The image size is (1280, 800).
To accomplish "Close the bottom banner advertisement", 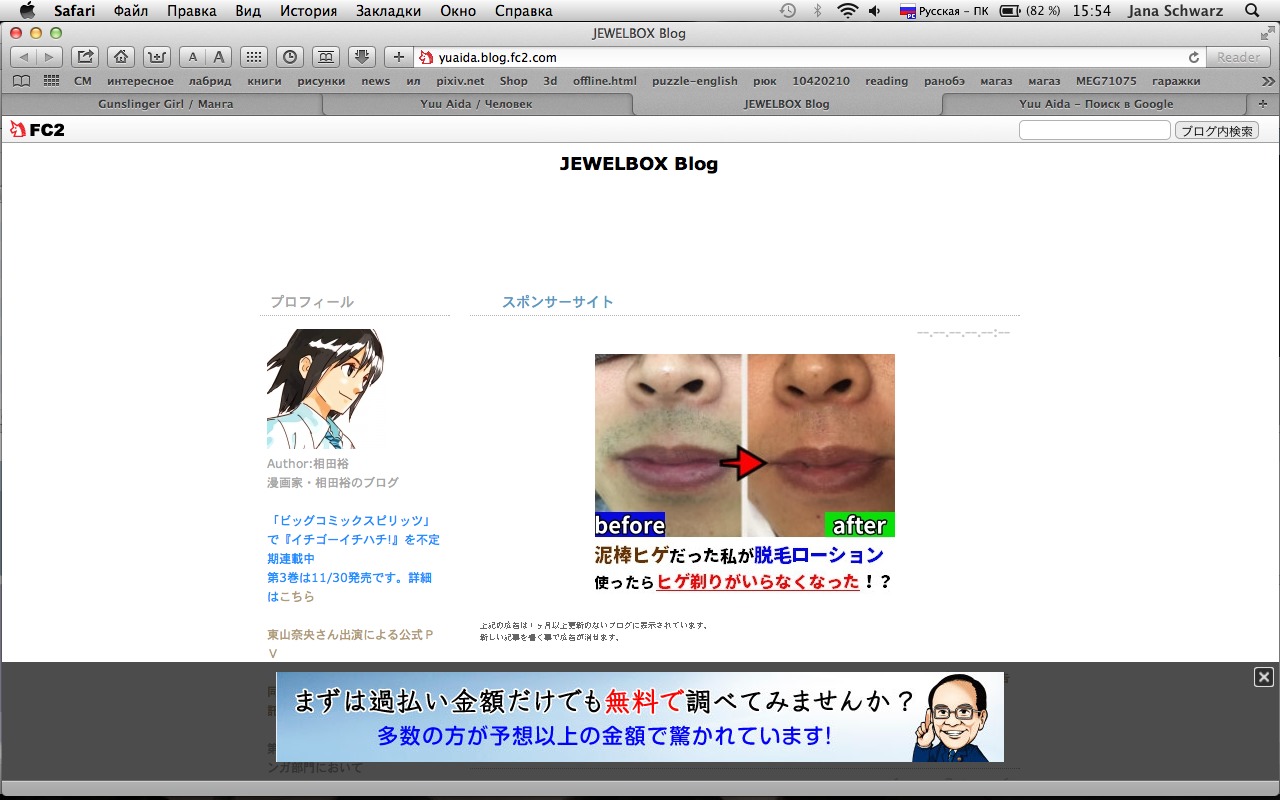I will tap(1264, 677).
